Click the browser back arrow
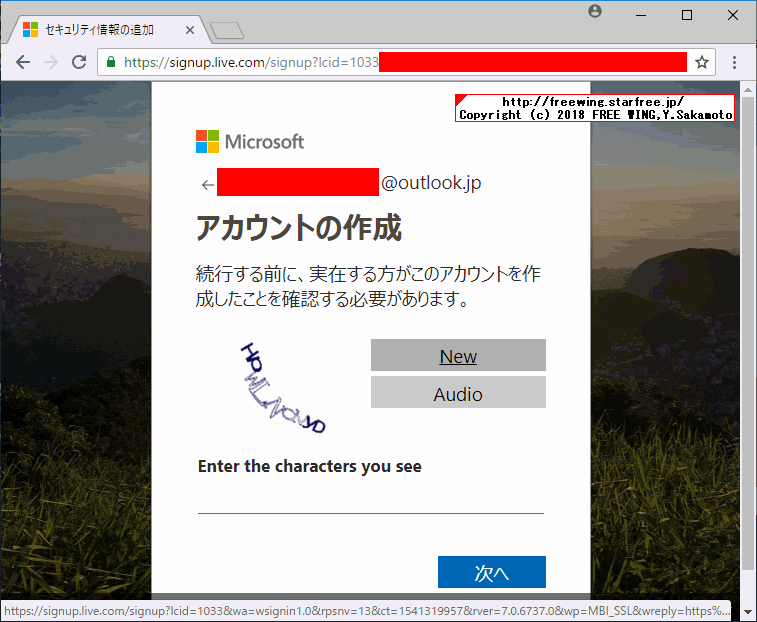This screenshot has height=622, width=757. point(23,62)
